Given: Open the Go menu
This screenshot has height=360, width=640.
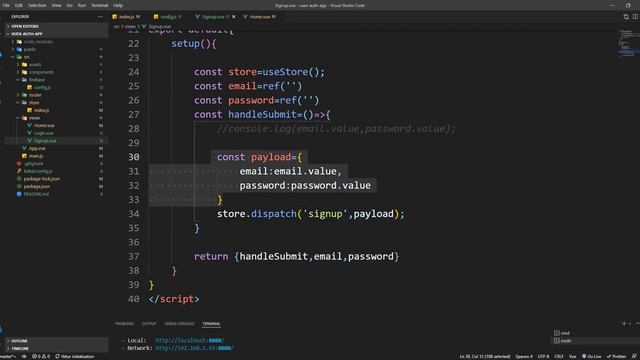Looking at the screenshot, I should [69, 5].
